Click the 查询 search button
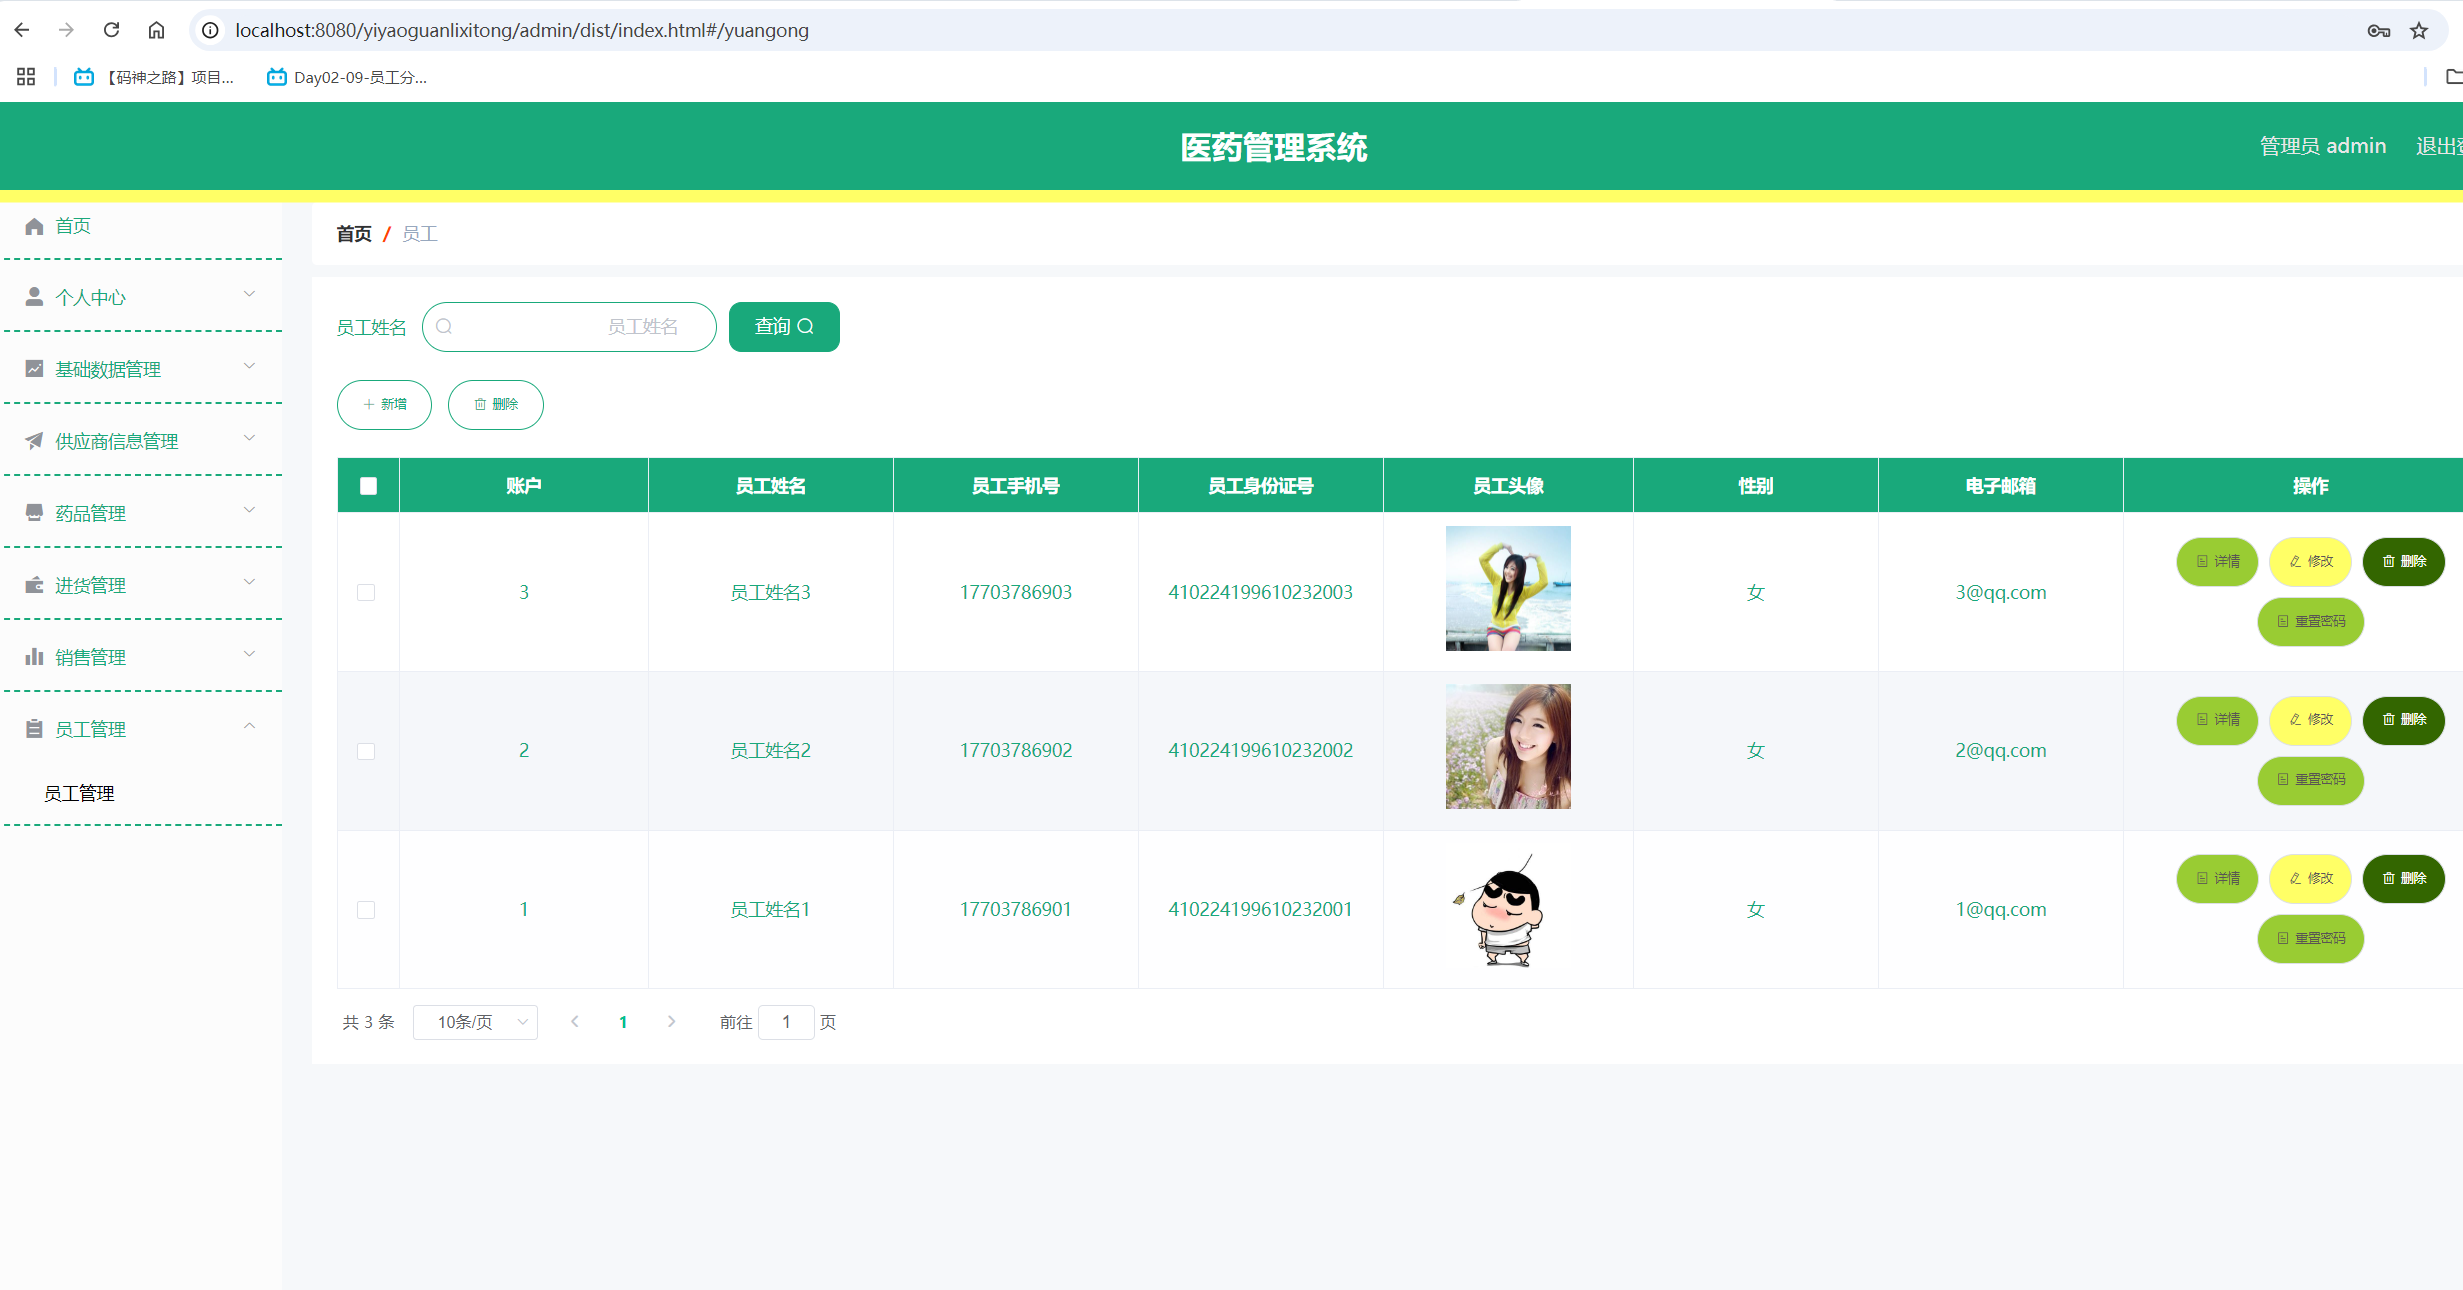Screen dimensions: 2463x1290 click(x=784, y=327)
